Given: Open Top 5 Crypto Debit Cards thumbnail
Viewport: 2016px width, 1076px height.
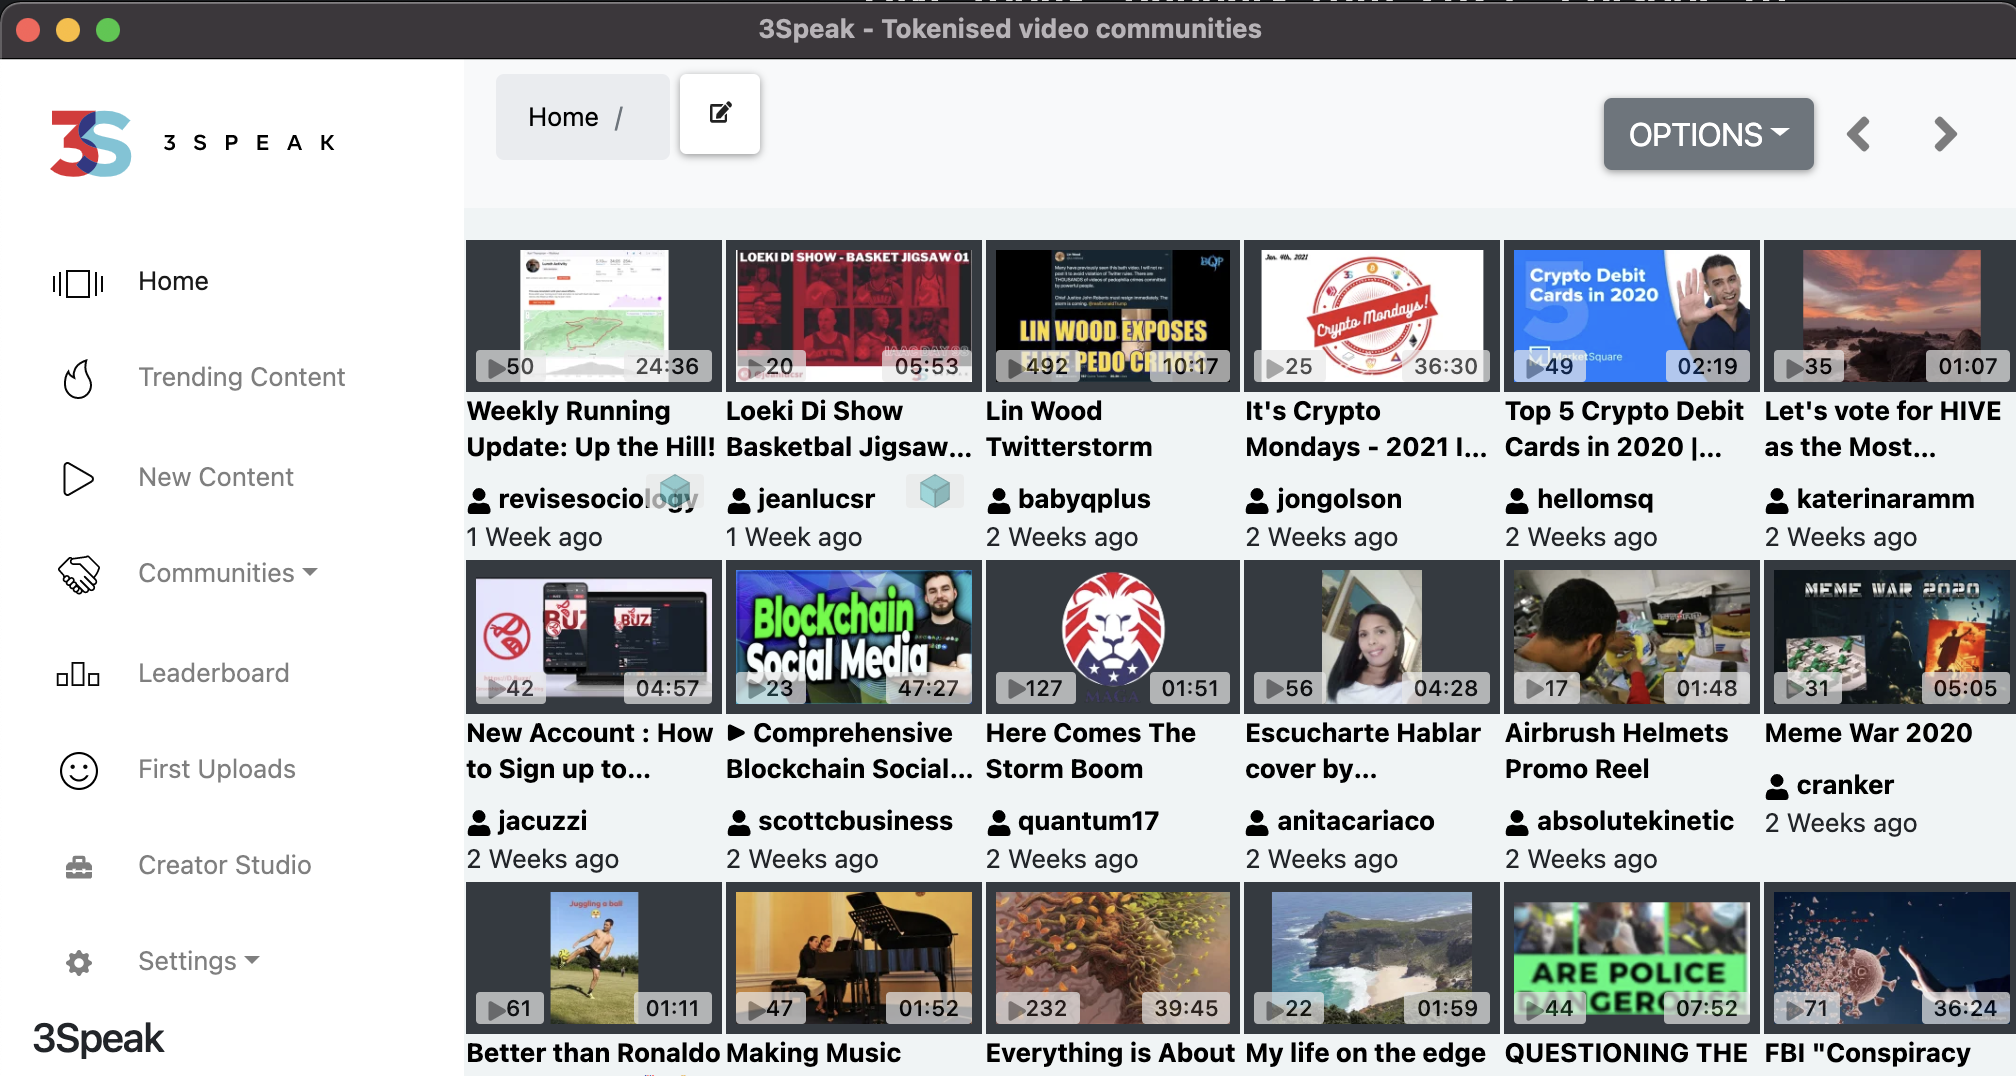Looking at the screenshot, I should [x=1631, y=316].
